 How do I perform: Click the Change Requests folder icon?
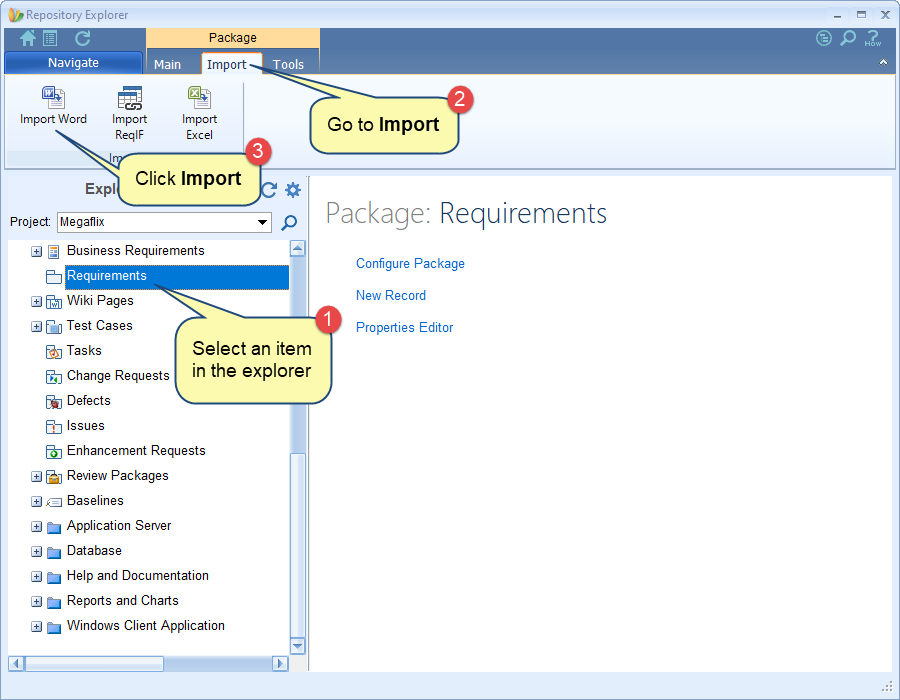pyautogui.click(x=54, y=376)
